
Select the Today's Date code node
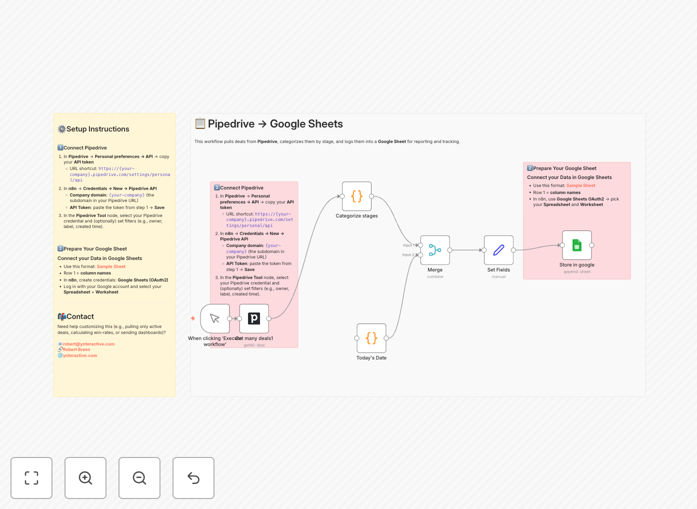click(x=371, y=338)
